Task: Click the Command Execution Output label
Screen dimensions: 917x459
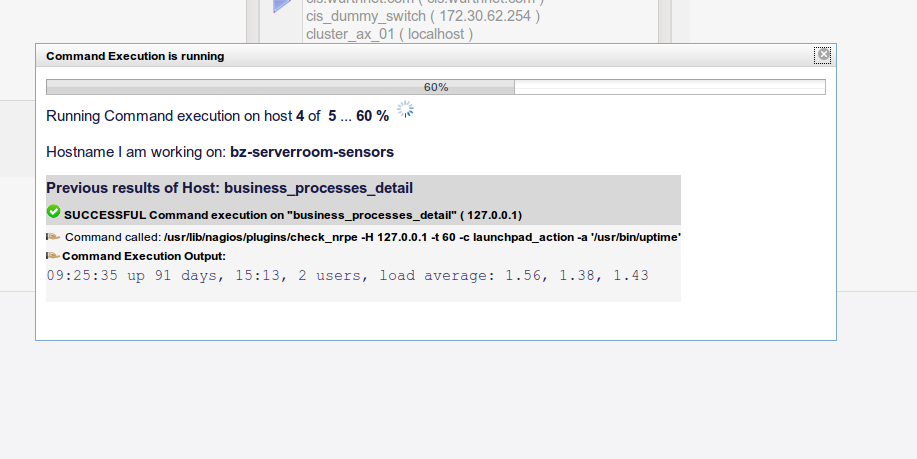Action: (x=144, y=256)
